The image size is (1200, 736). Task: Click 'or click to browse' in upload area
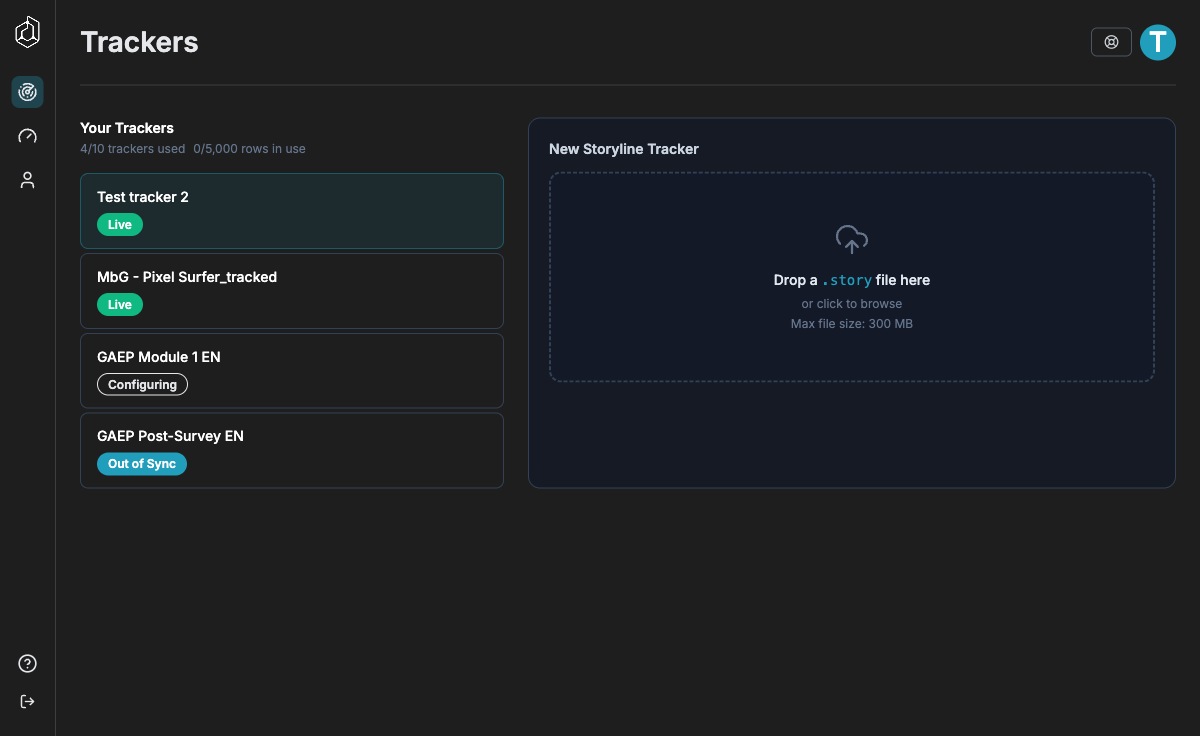coord(852,304)
